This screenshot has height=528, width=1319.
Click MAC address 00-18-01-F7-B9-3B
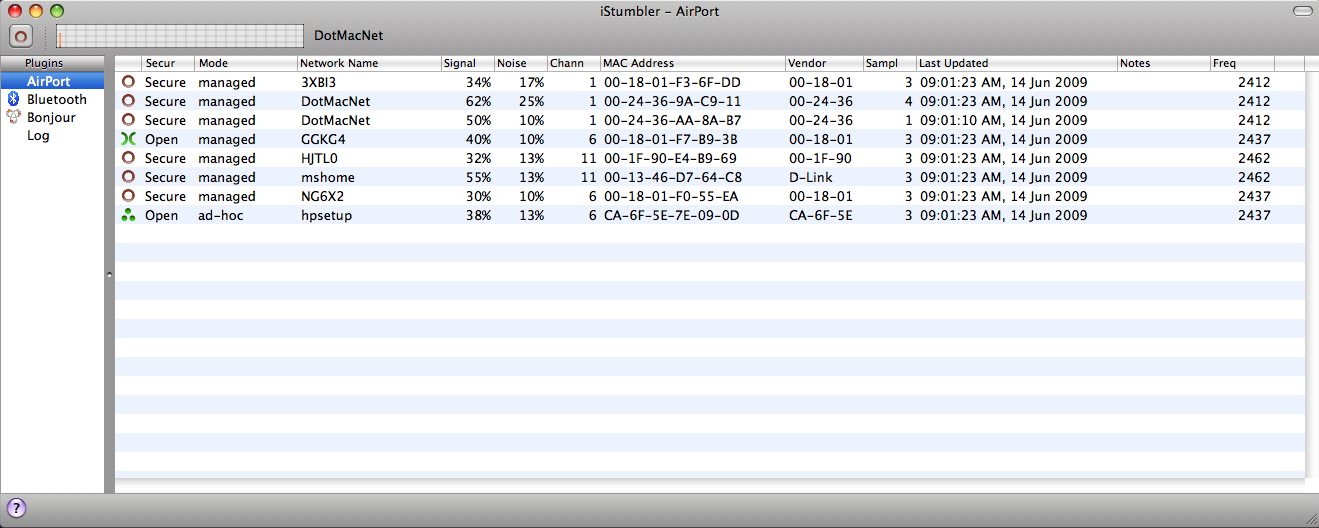click(672, 139)
